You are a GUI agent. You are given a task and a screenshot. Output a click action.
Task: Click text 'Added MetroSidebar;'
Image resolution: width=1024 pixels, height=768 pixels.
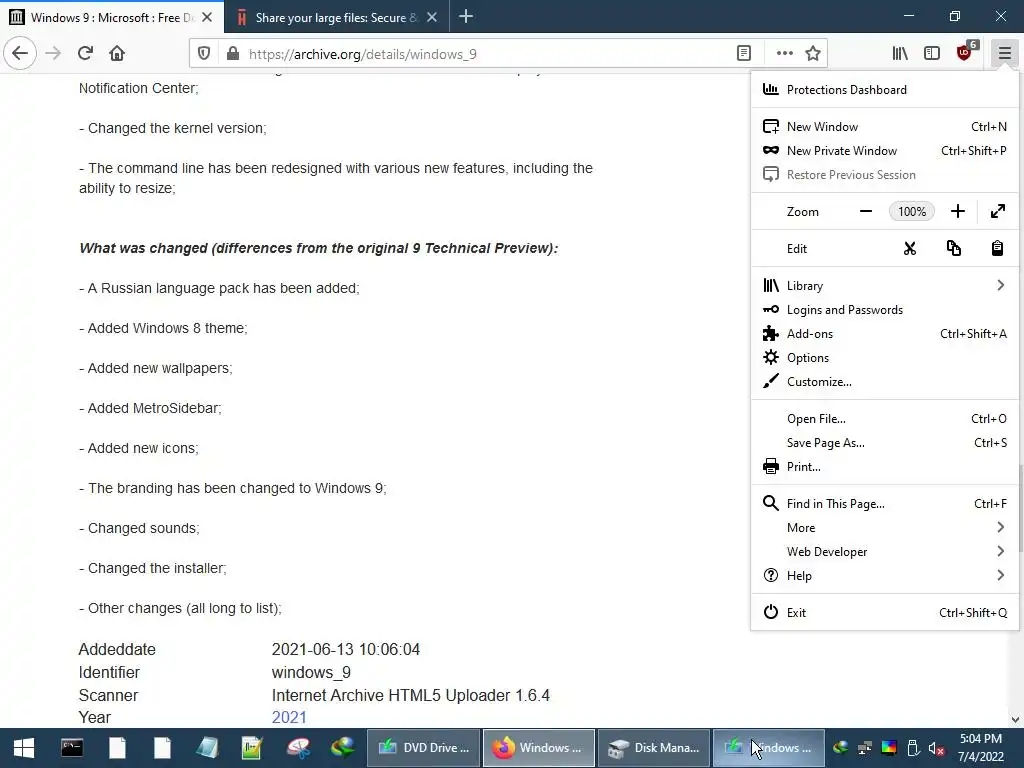point(150,408)
